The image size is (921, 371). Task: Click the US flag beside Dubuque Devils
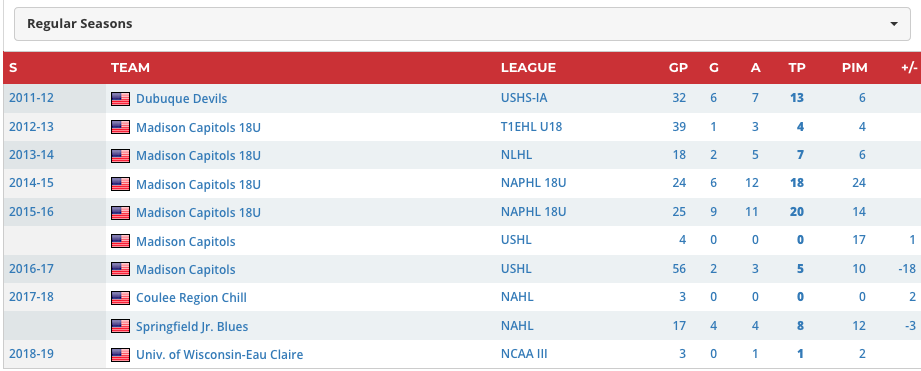pos(120,99)
